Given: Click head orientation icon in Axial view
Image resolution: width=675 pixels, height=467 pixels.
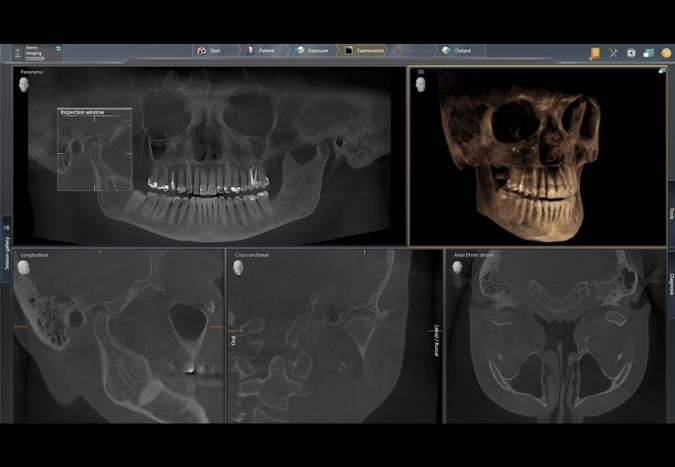Looking at the screenshot, I should click(456, 267).
